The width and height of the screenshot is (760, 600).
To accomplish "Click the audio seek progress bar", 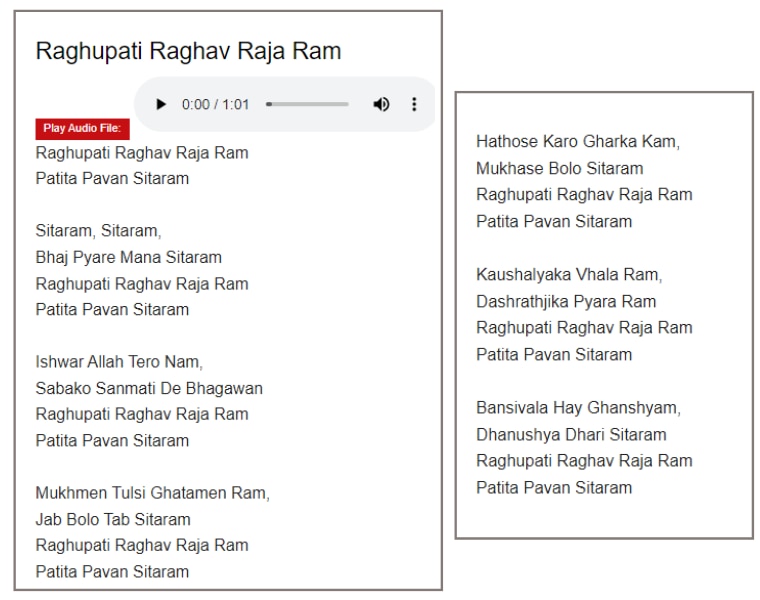I will [x=308, y=104].
